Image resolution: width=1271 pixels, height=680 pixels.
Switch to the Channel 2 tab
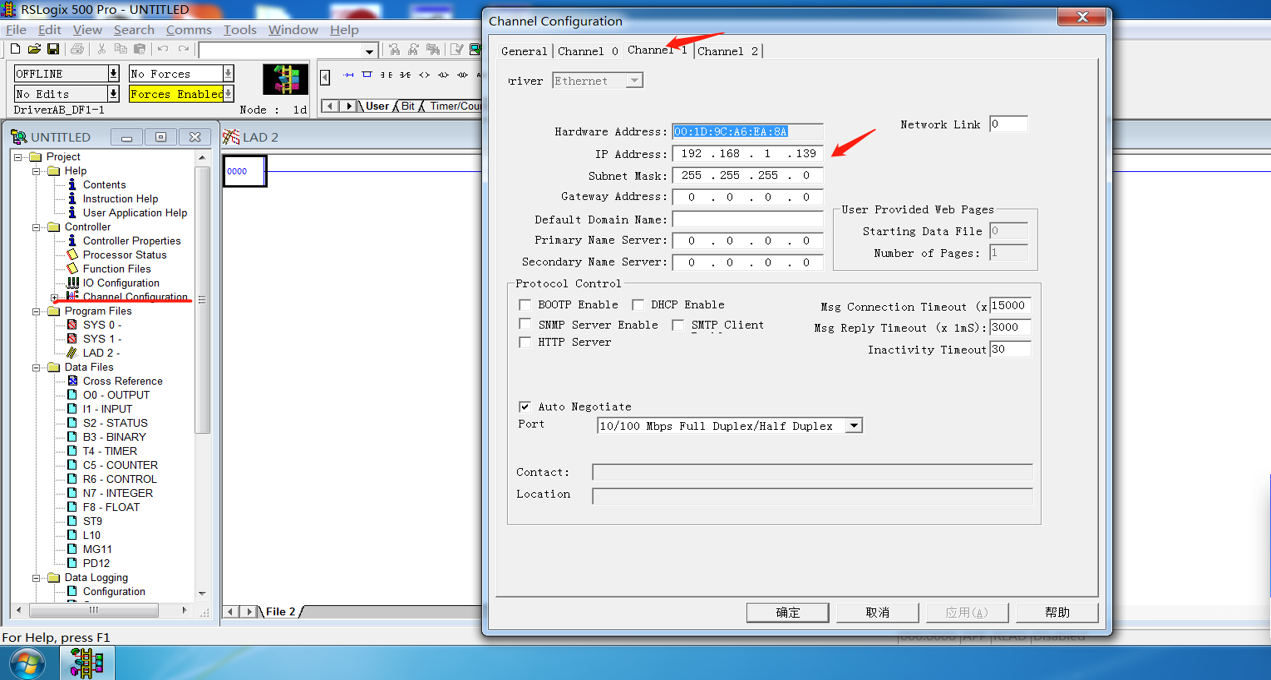(x=728, y=51)
